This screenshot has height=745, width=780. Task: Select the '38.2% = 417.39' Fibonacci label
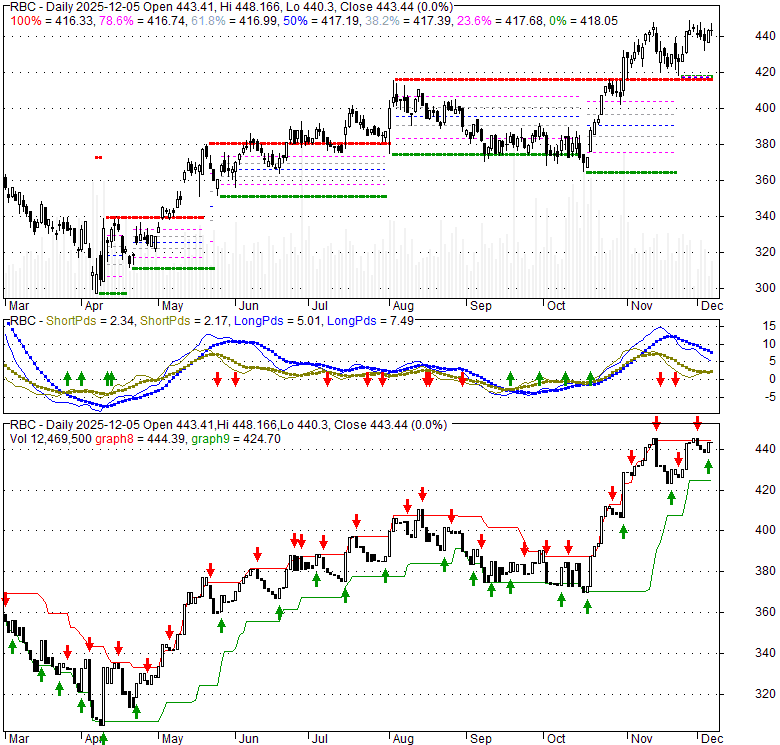tap(407, 21)
